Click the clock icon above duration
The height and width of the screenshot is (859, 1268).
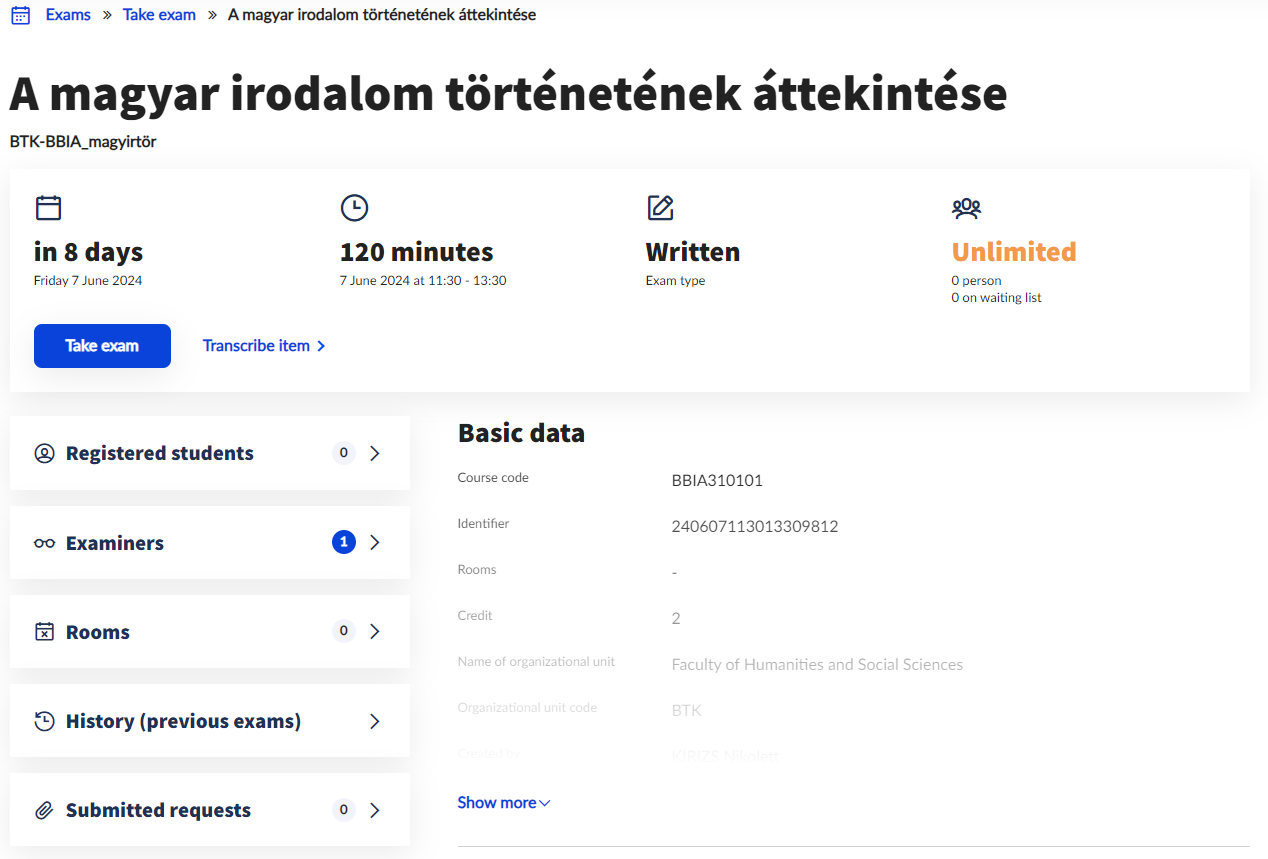click(354, 208)
